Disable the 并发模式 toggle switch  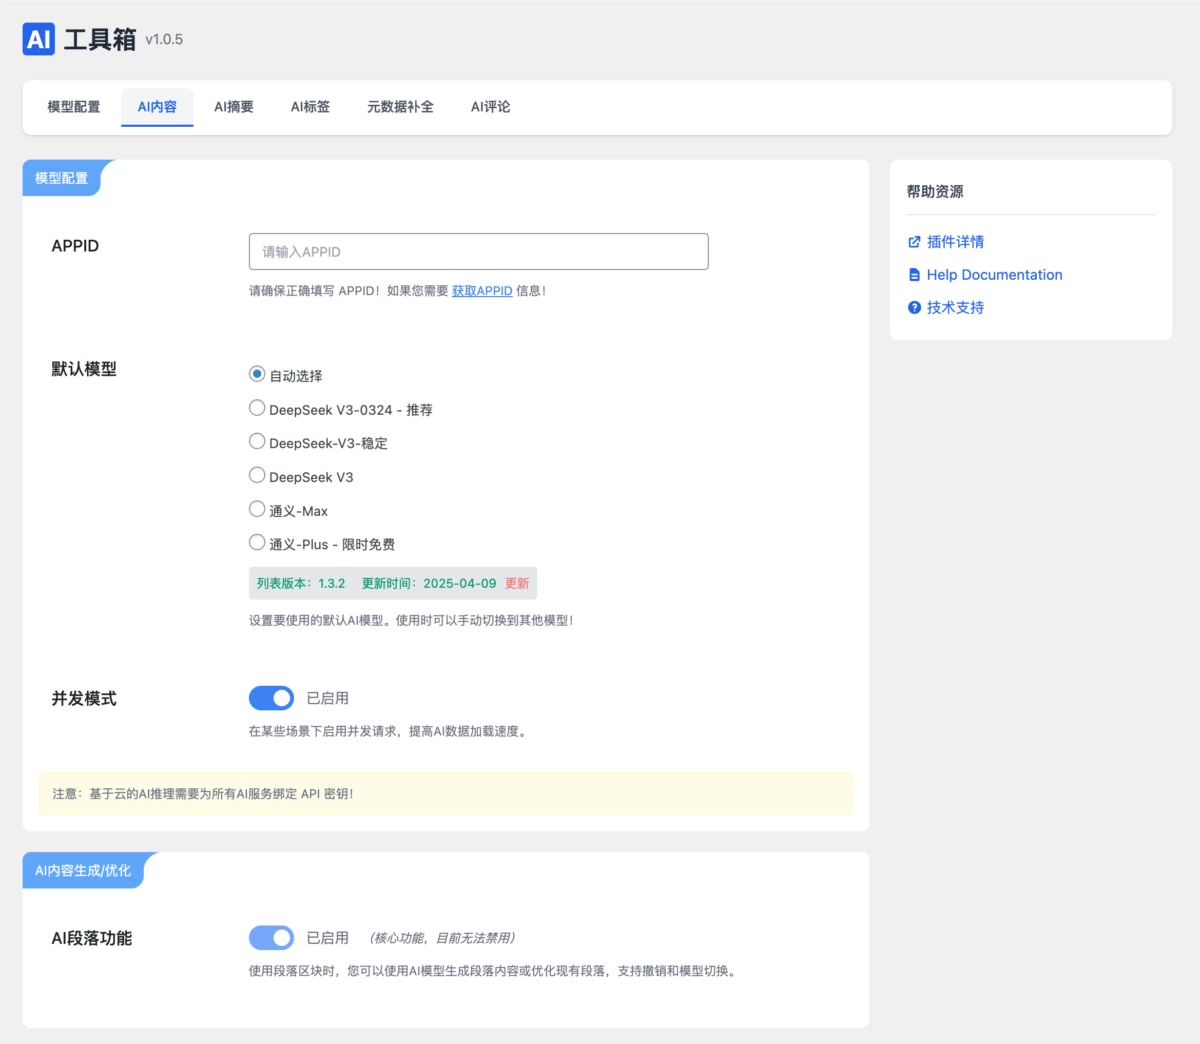tap(271, 698)
